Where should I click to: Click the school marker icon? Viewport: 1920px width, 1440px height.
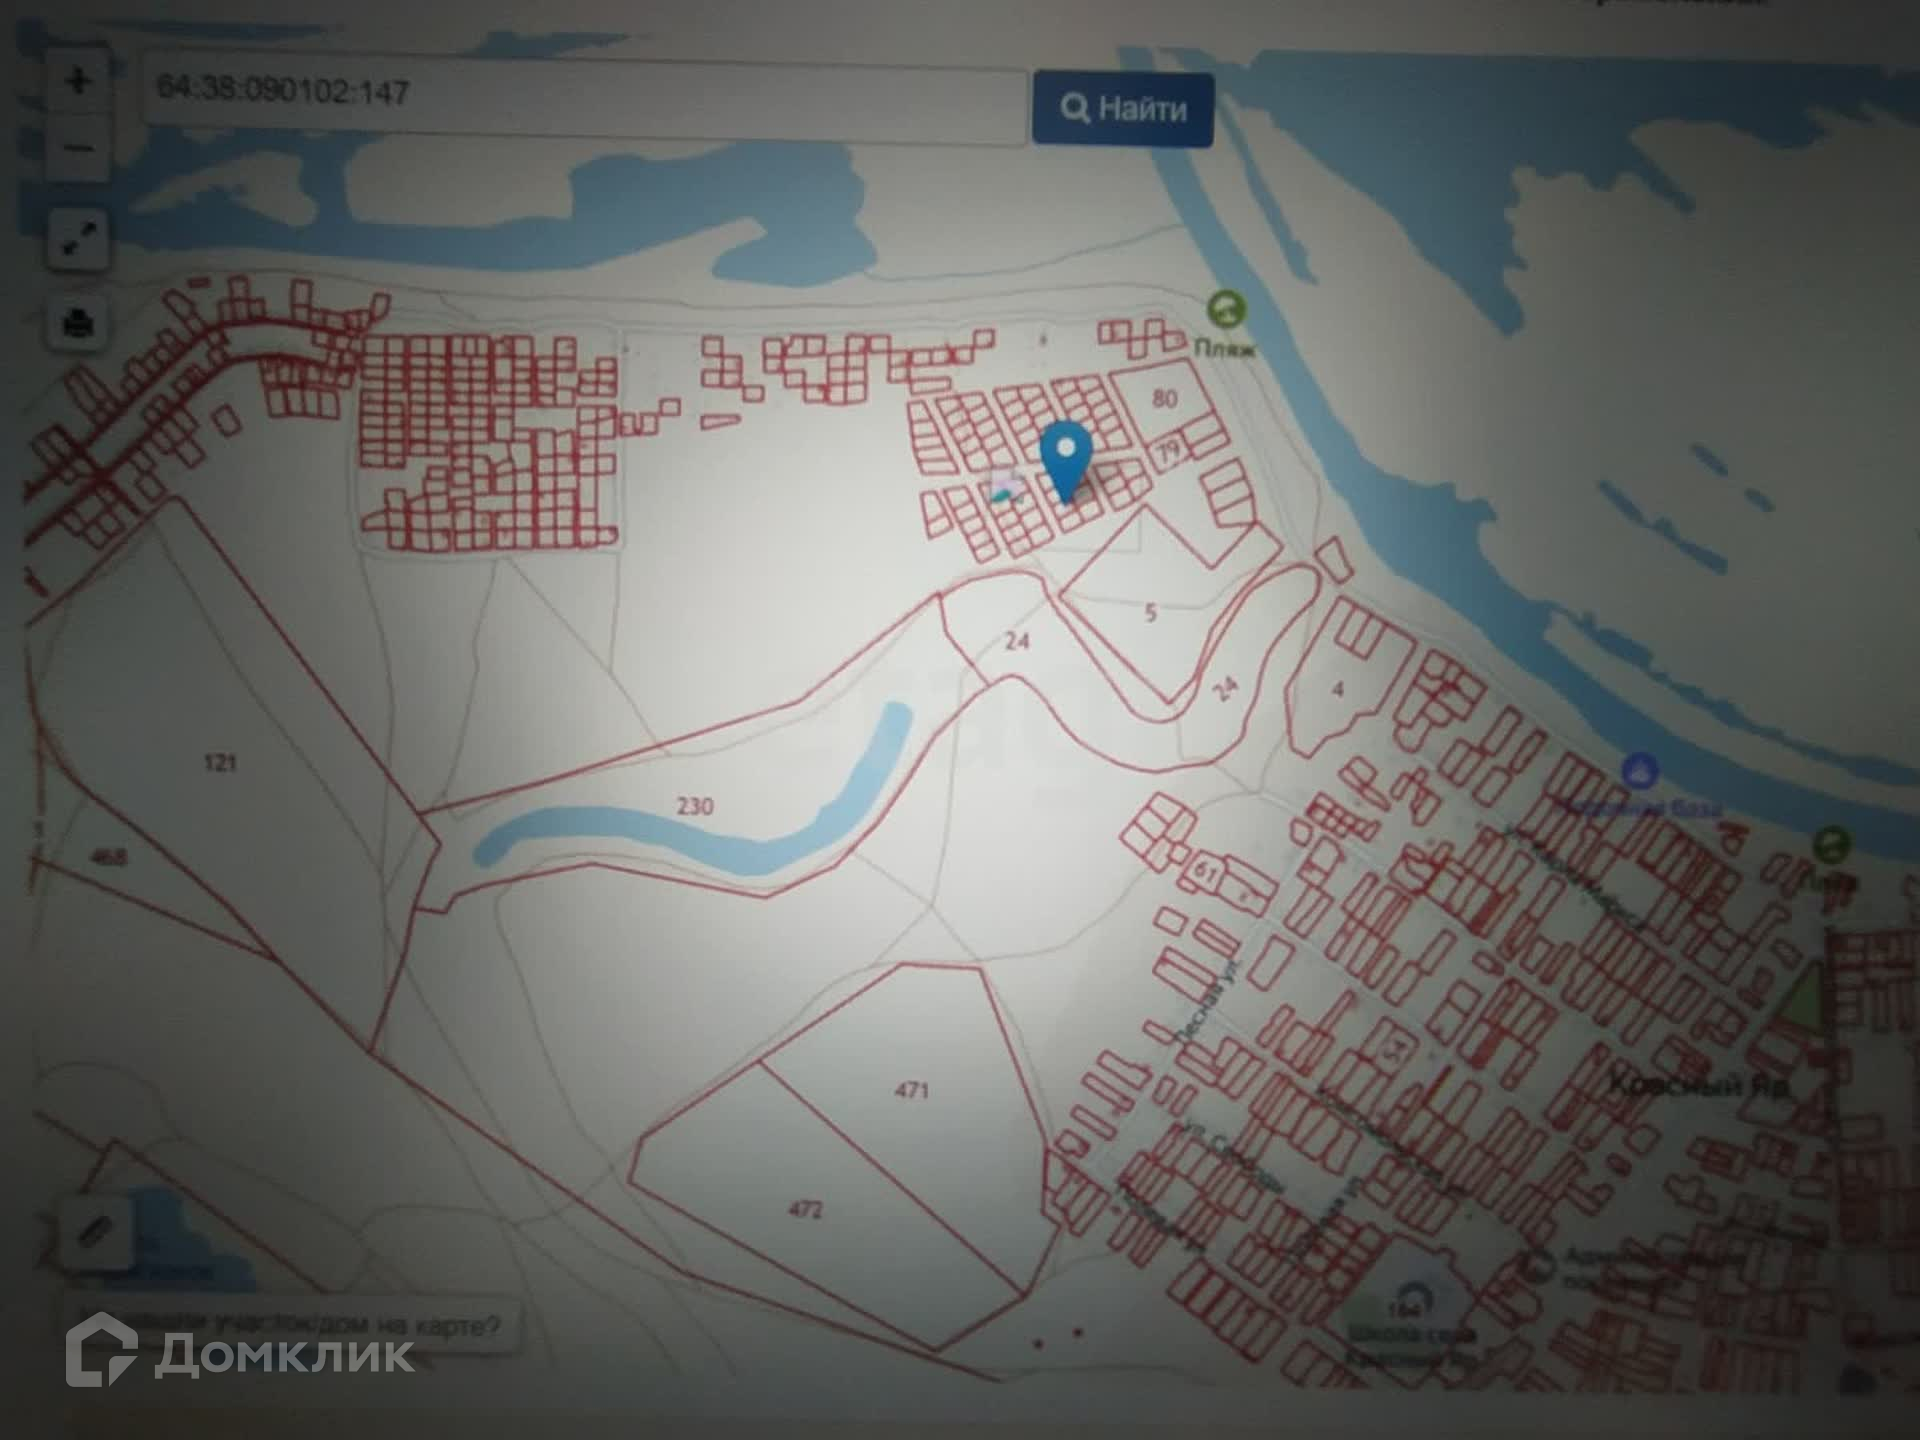click(1411, 1297)
